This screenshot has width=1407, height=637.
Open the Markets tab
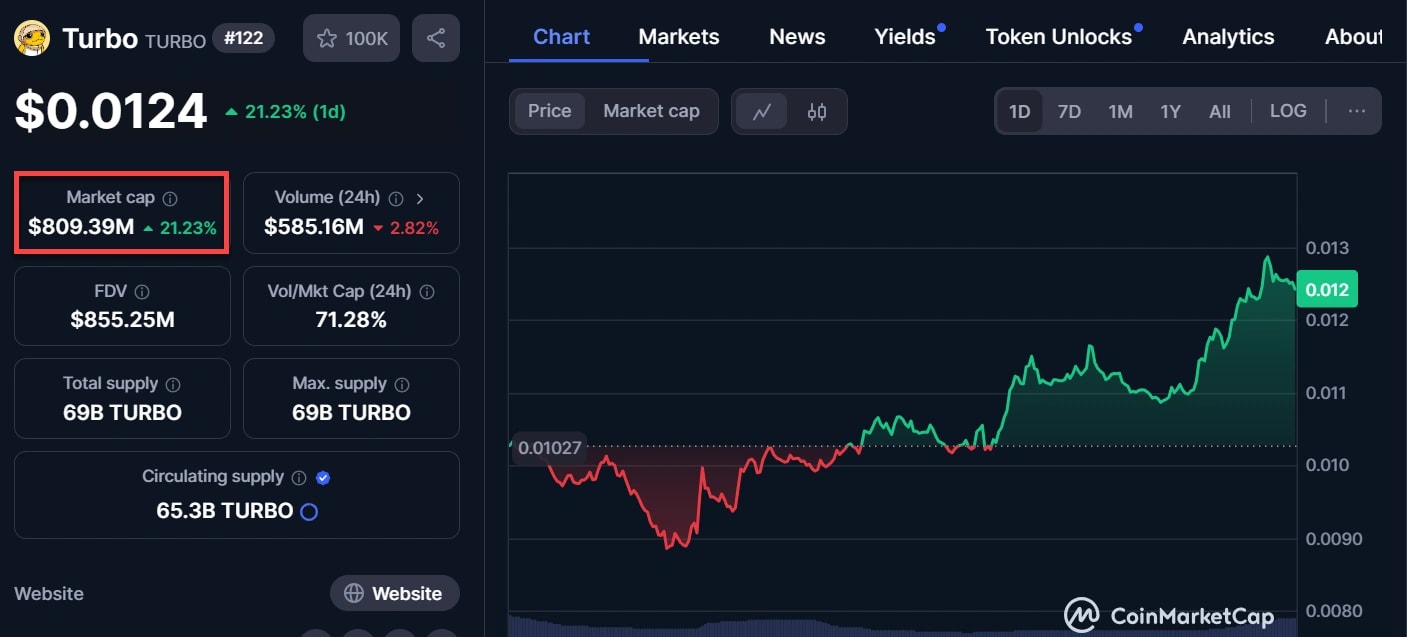679,37
